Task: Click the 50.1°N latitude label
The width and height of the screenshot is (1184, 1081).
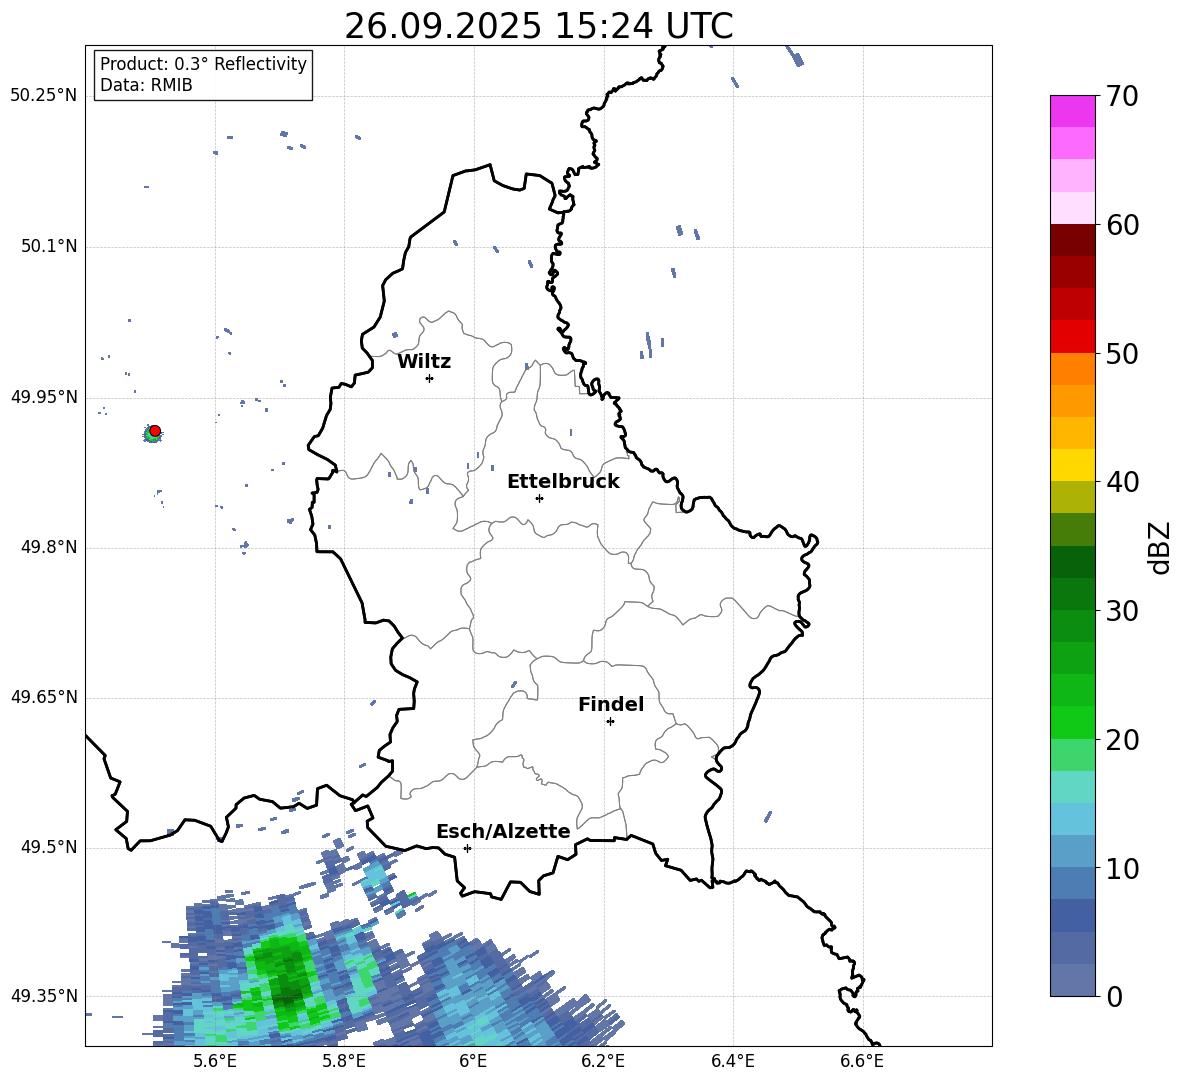Action: point(49,247)
